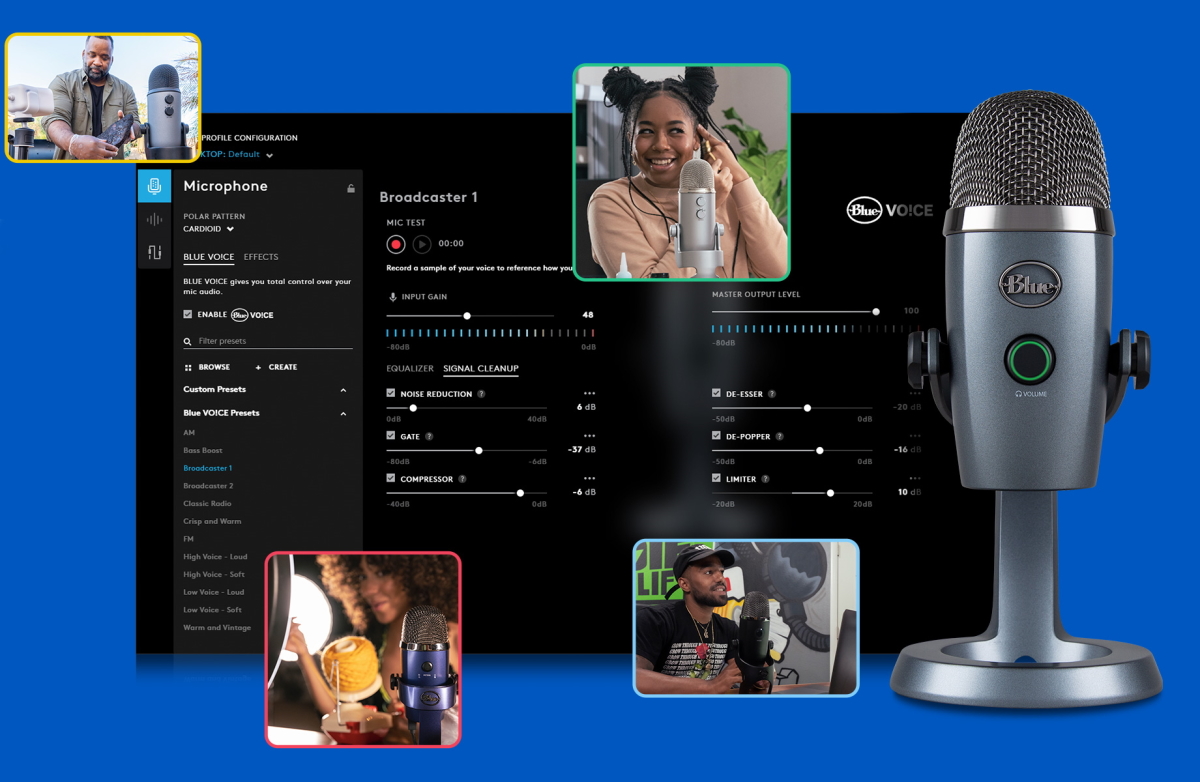
Task: Open De-Esser three-dot options
Action: [915, 394]
